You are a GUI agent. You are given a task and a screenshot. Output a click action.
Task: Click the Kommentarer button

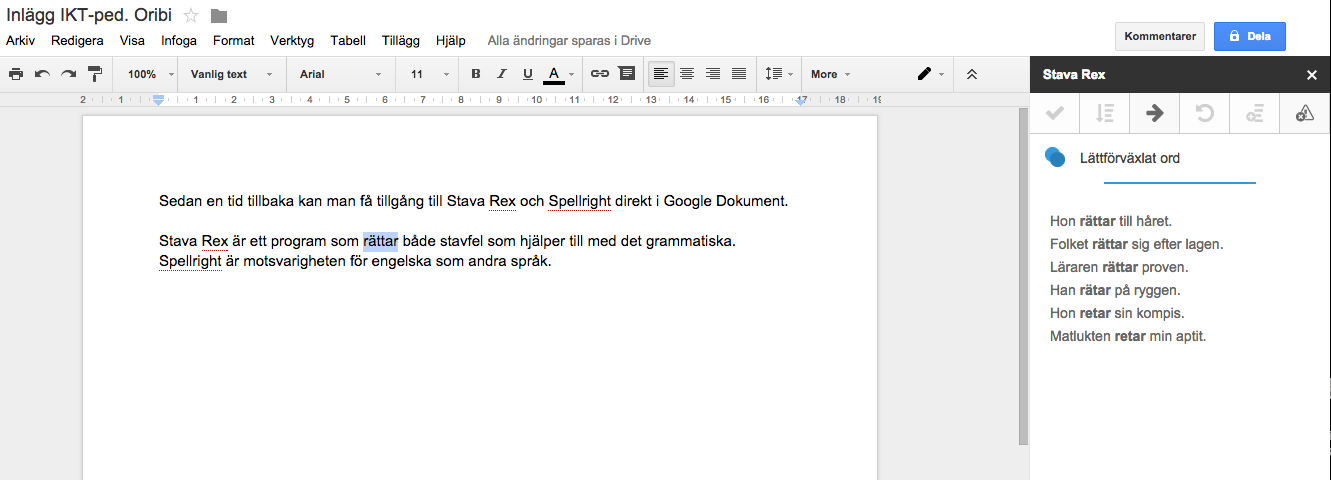(x=1160, y=36)
